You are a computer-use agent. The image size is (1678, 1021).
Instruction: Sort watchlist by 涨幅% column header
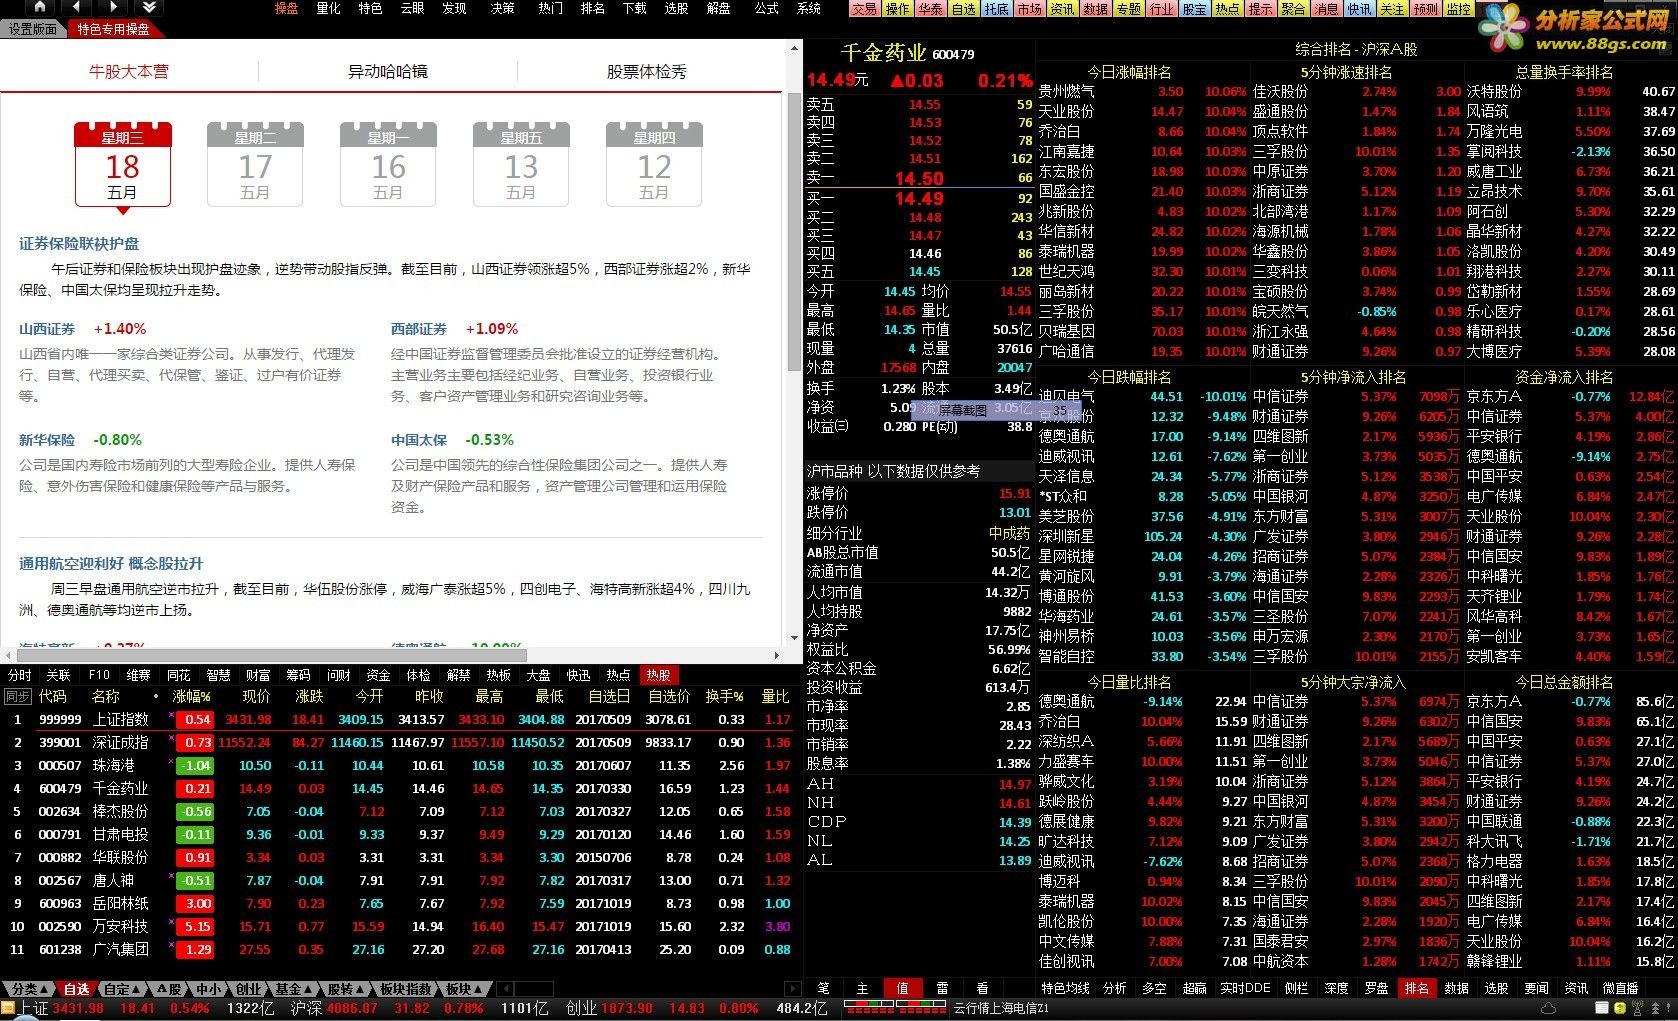(191, 696)
